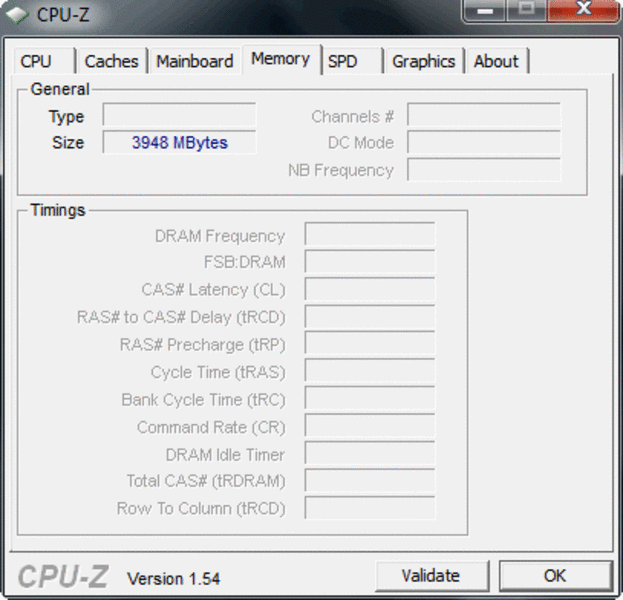Click the DRAM Frequency field
Image resolution: width=623 pixels, height=600 pixels.
(x=370, y=234)
